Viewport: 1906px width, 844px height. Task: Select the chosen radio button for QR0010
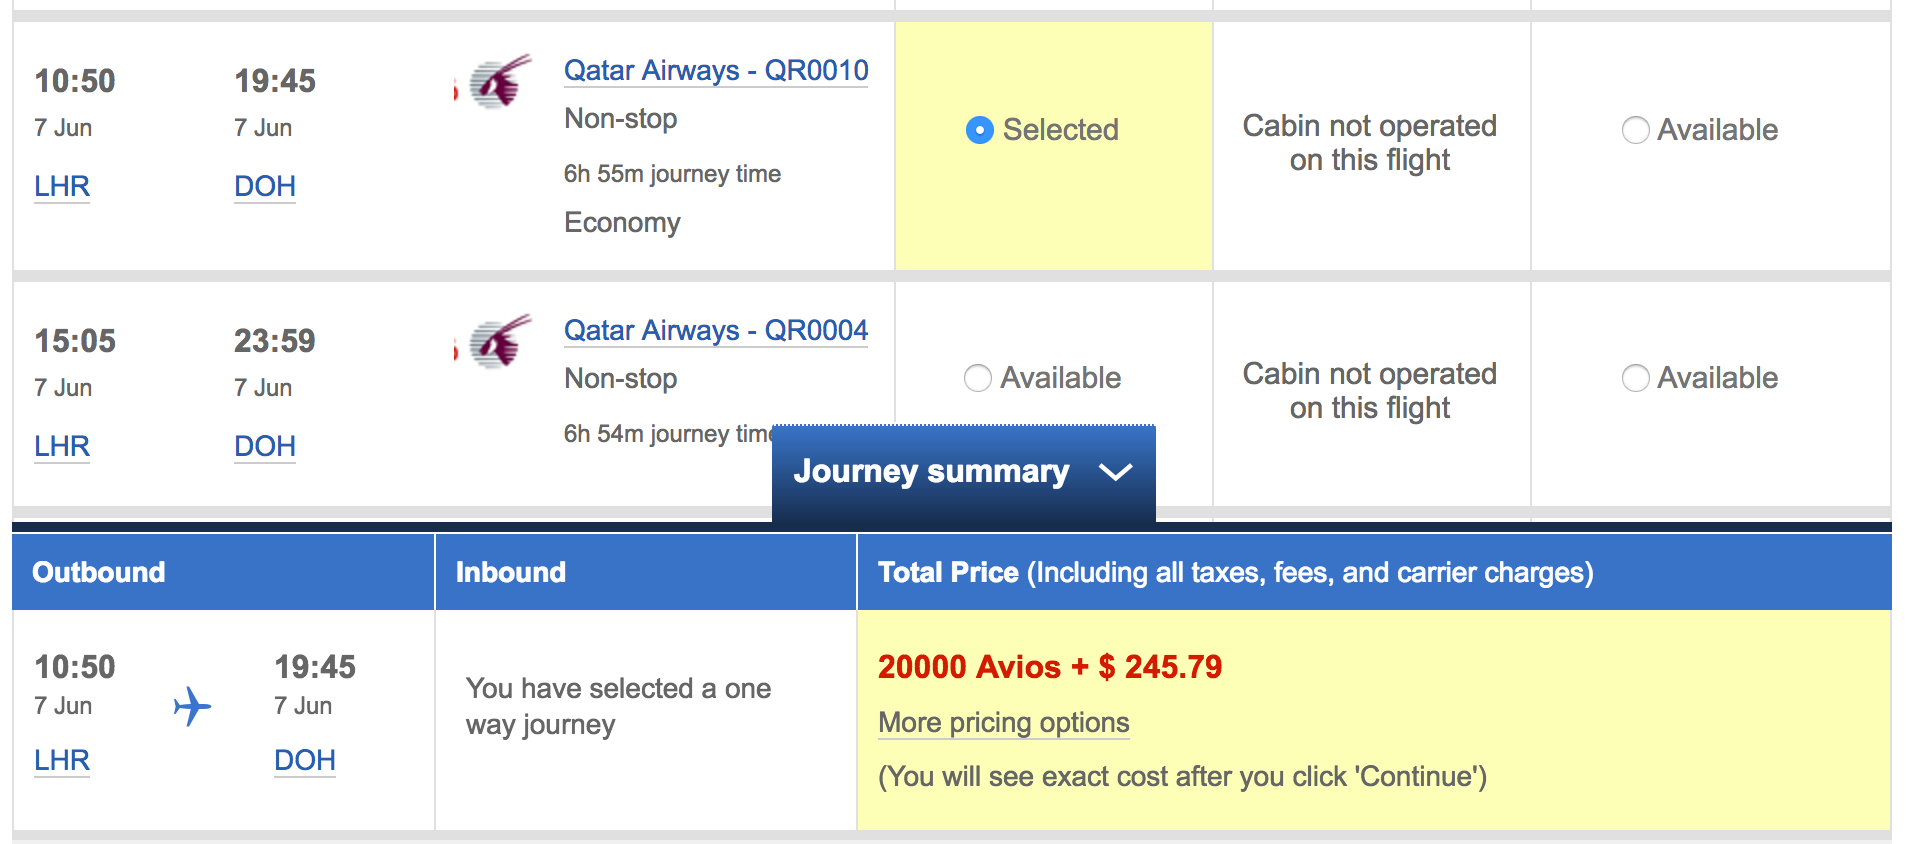coord(980,130)
